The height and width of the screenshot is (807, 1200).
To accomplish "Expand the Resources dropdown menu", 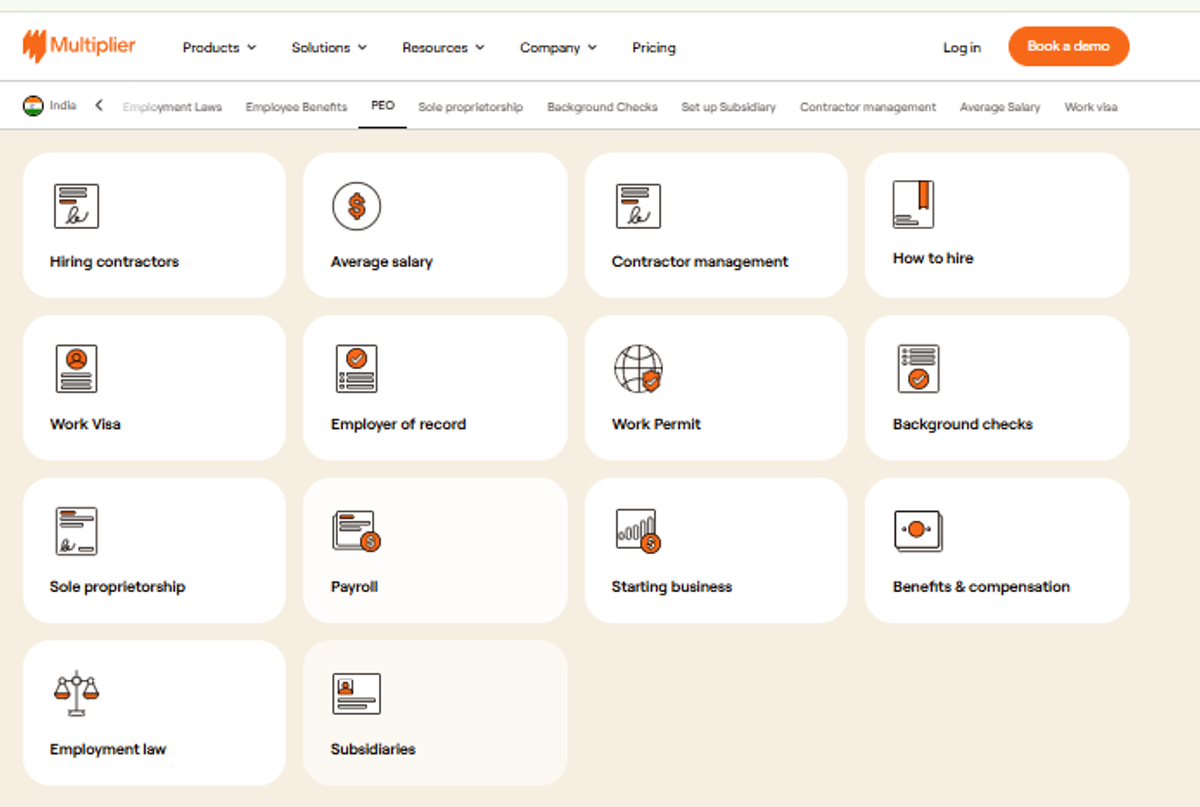I will point(443,47).
